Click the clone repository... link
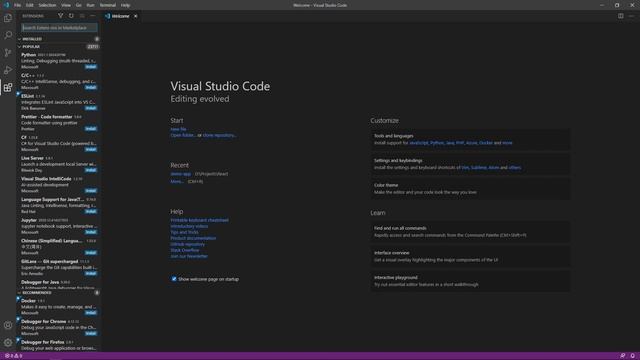 (x=220, y=135)
